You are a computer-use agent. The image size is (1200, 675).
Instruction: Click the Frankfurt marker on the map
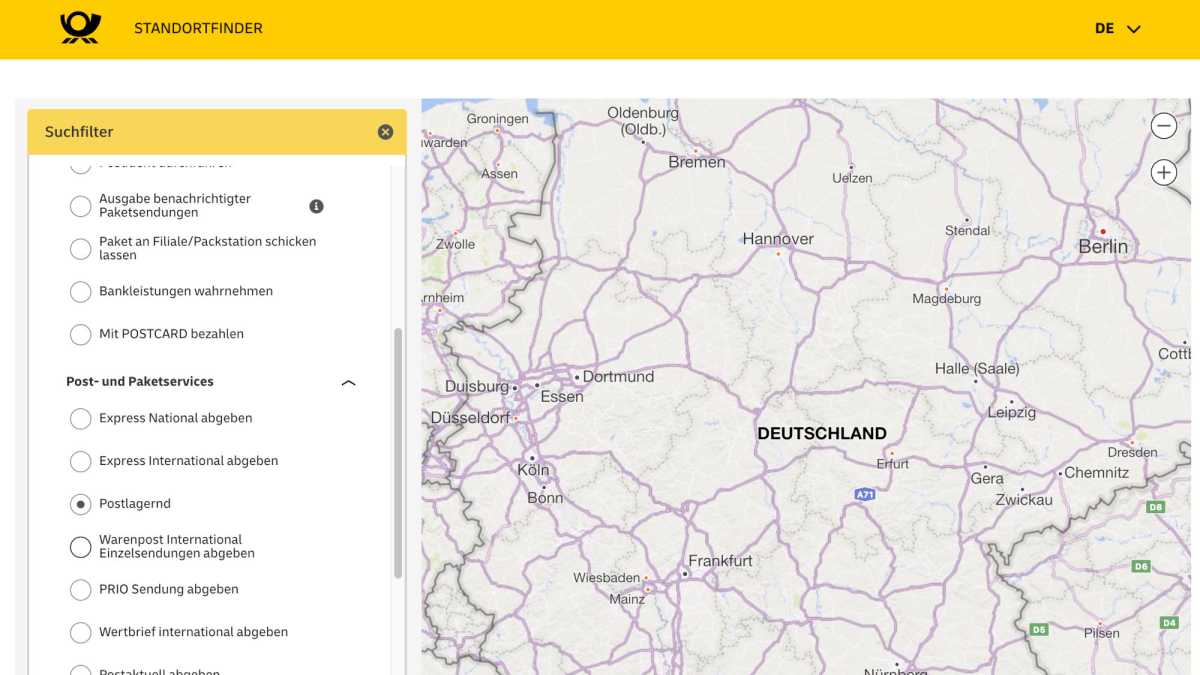tap(684, 574)
